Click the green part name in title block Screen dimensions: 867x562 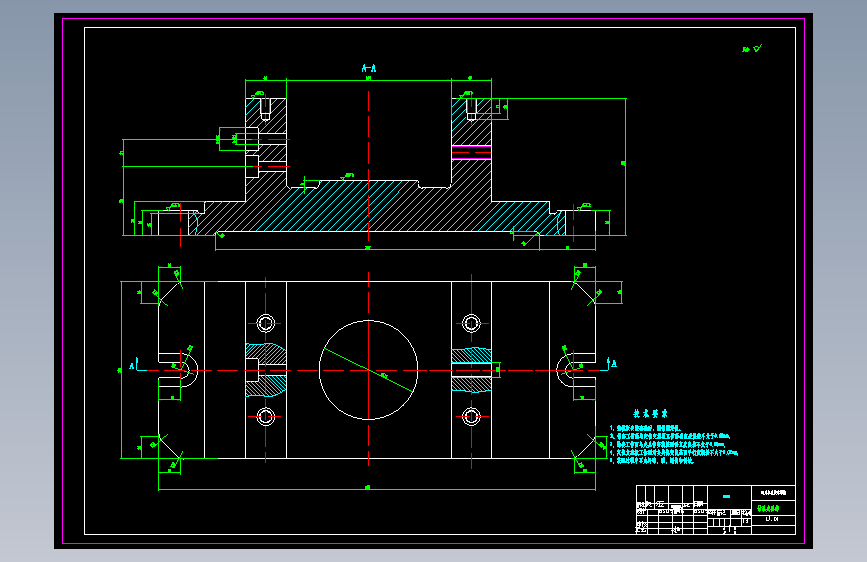768,508
